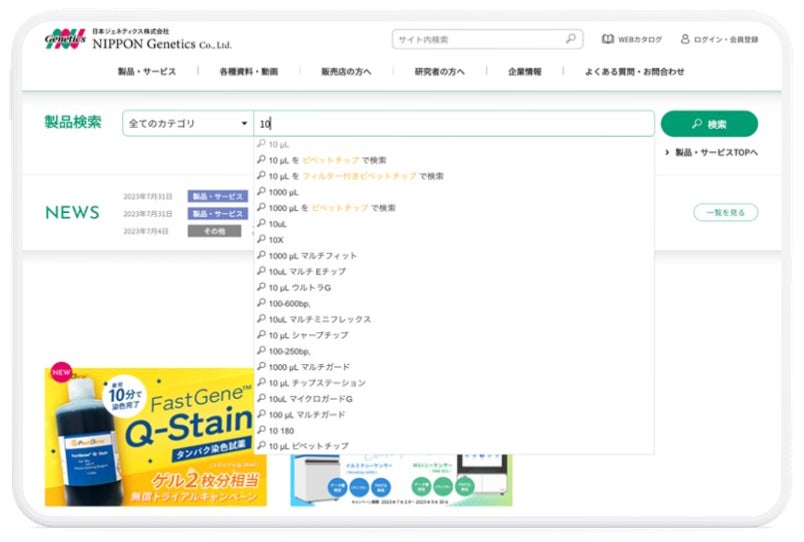Click the login user icon
The image size is (804, 542).
[x=685, y=39]
